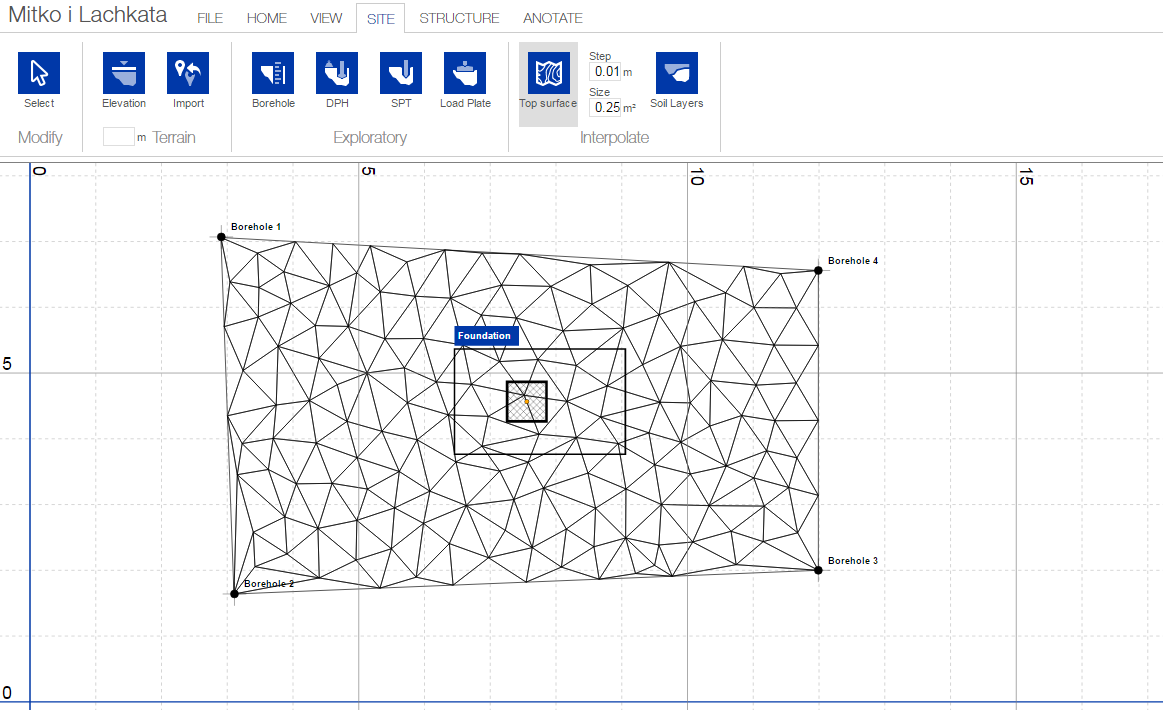The image size is (1163, 710).
Task: Open the ANOTATE tab
Action: click(x=553, y=18)
